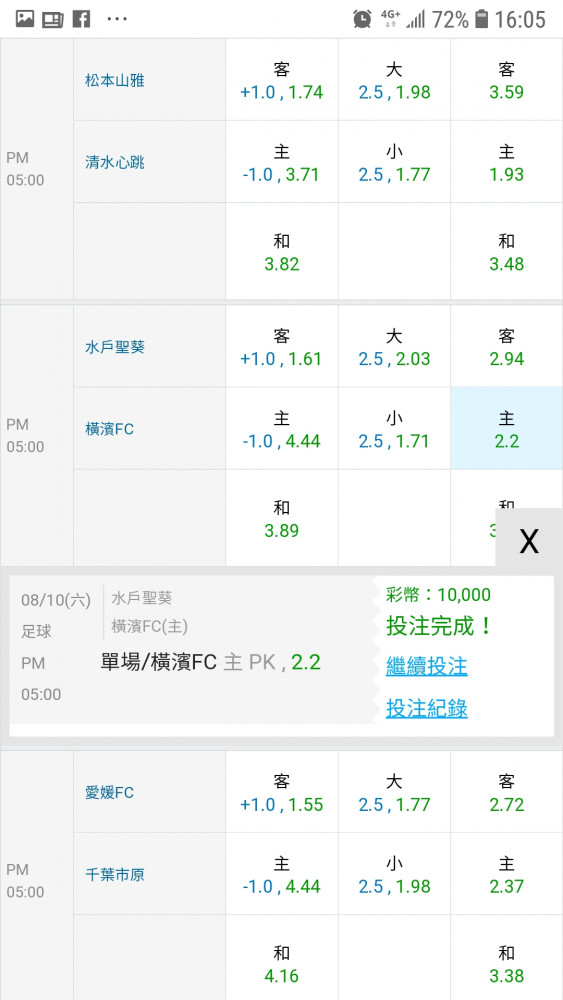Viewport: 563px width, 1000px height.
Task: Select 松本山雅 handicap +1.0, 1.74
Action: 281,80
